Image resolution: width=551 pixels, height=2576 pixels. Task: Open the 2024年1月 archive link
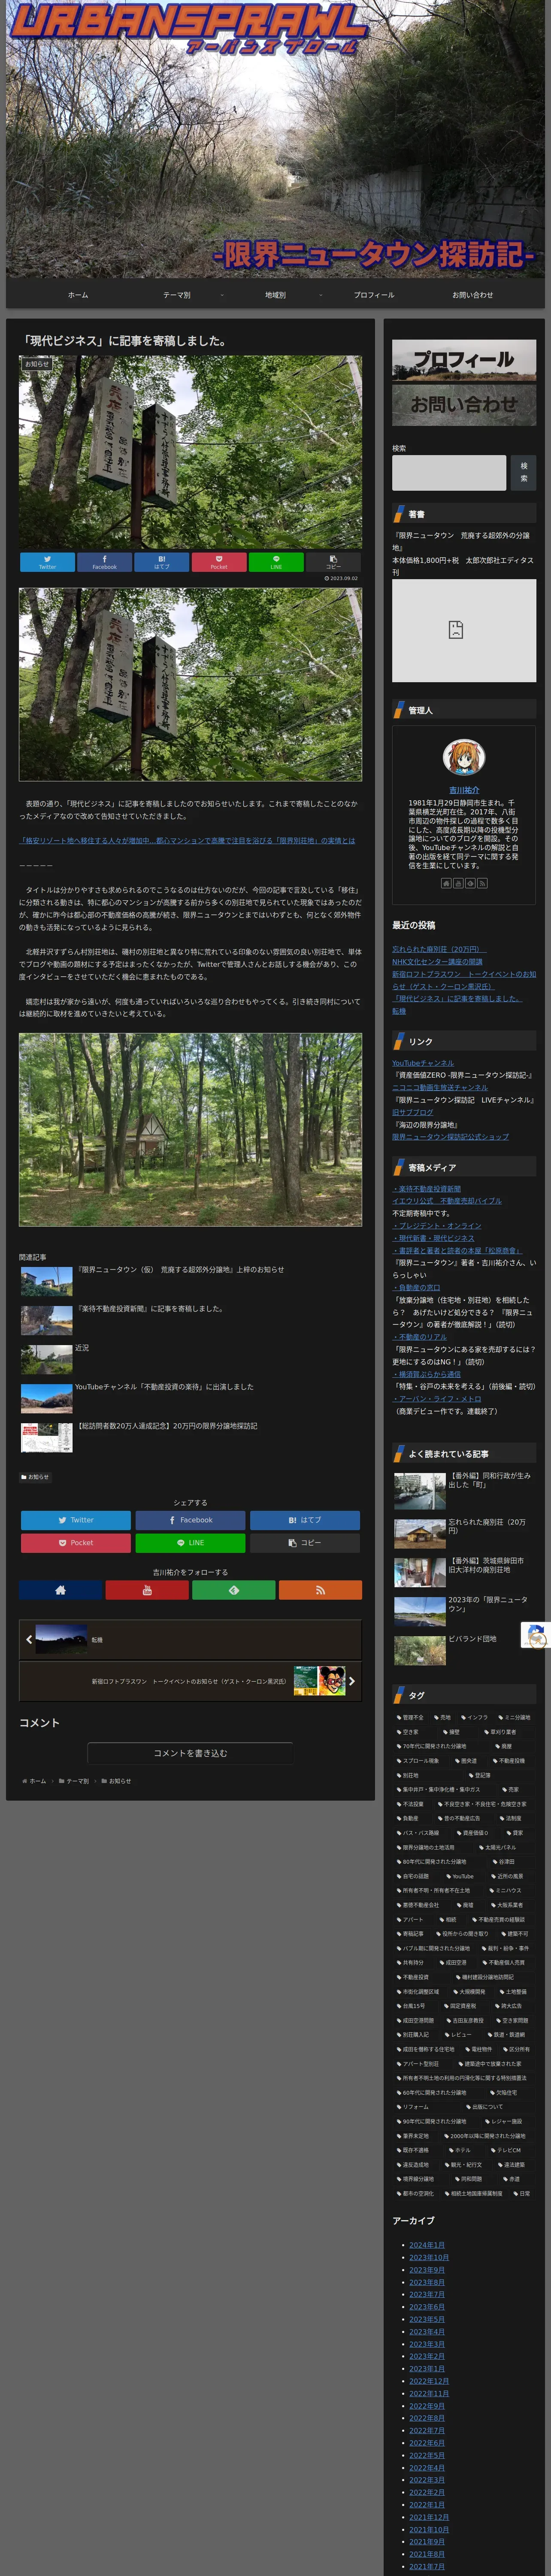tap(426, 2245)
